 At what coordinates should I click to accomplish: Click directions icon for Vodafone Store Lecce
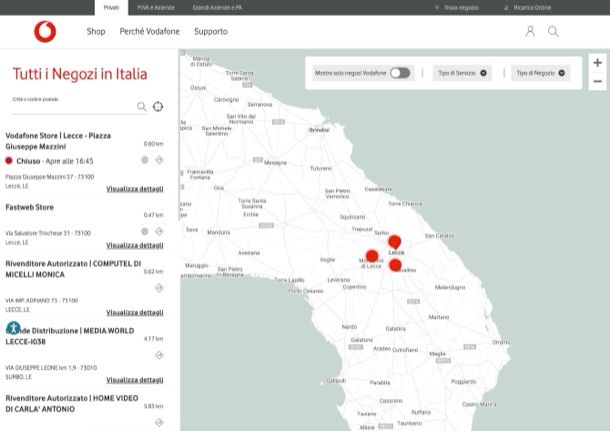click(159, 160)
